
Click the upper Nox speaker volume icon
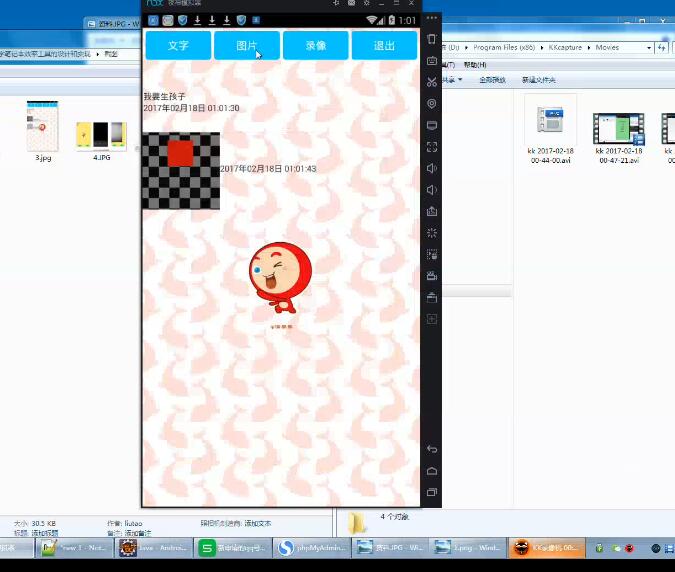point(432,168)
